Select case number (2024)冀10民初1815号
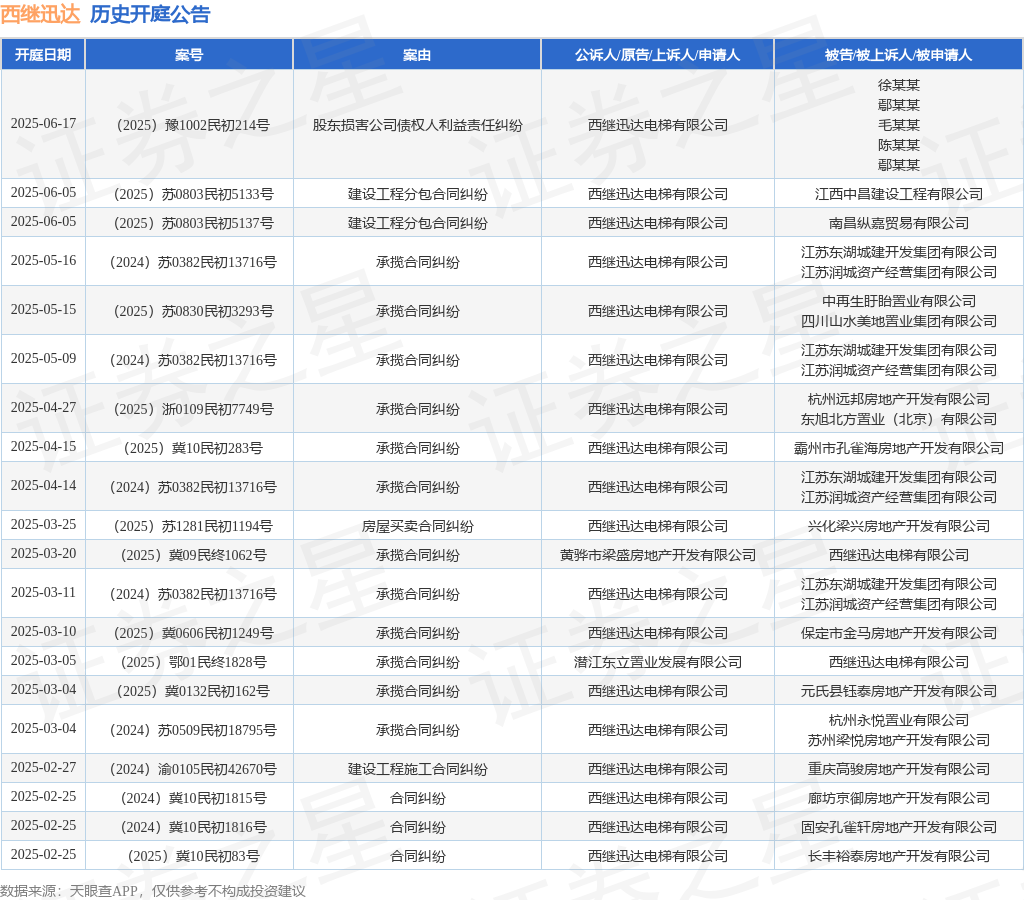Viewport: 1024px width, 900px height. 189,798
